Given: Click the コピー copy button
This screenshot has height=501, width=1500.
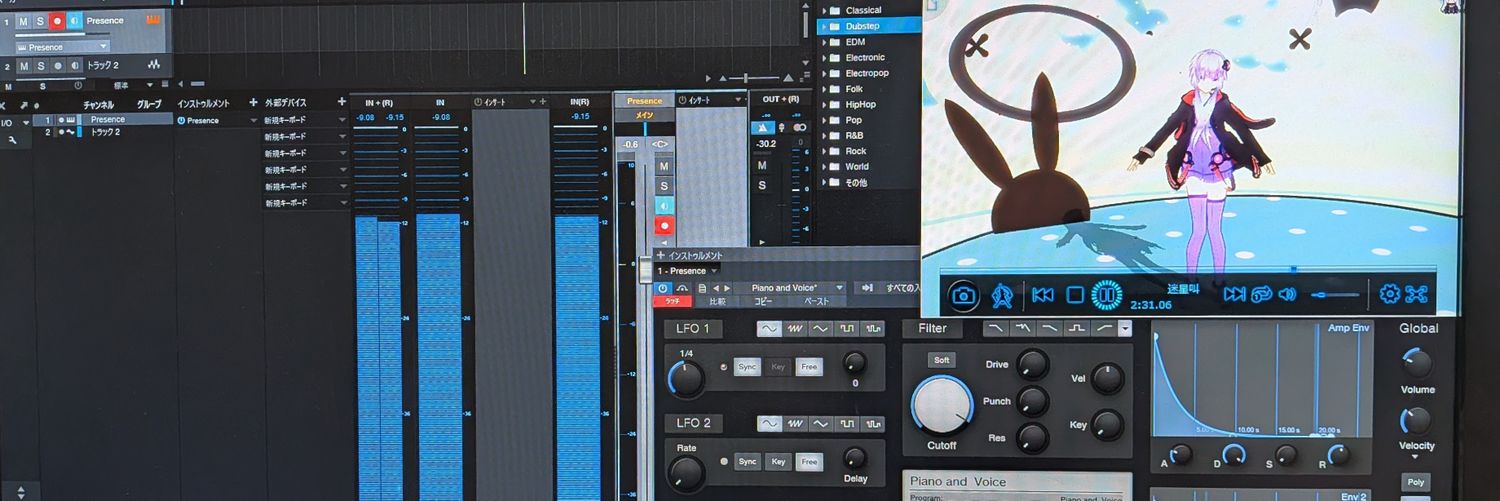Looking at the screenshot, I should pyautogui.click(x=764, y=301).
